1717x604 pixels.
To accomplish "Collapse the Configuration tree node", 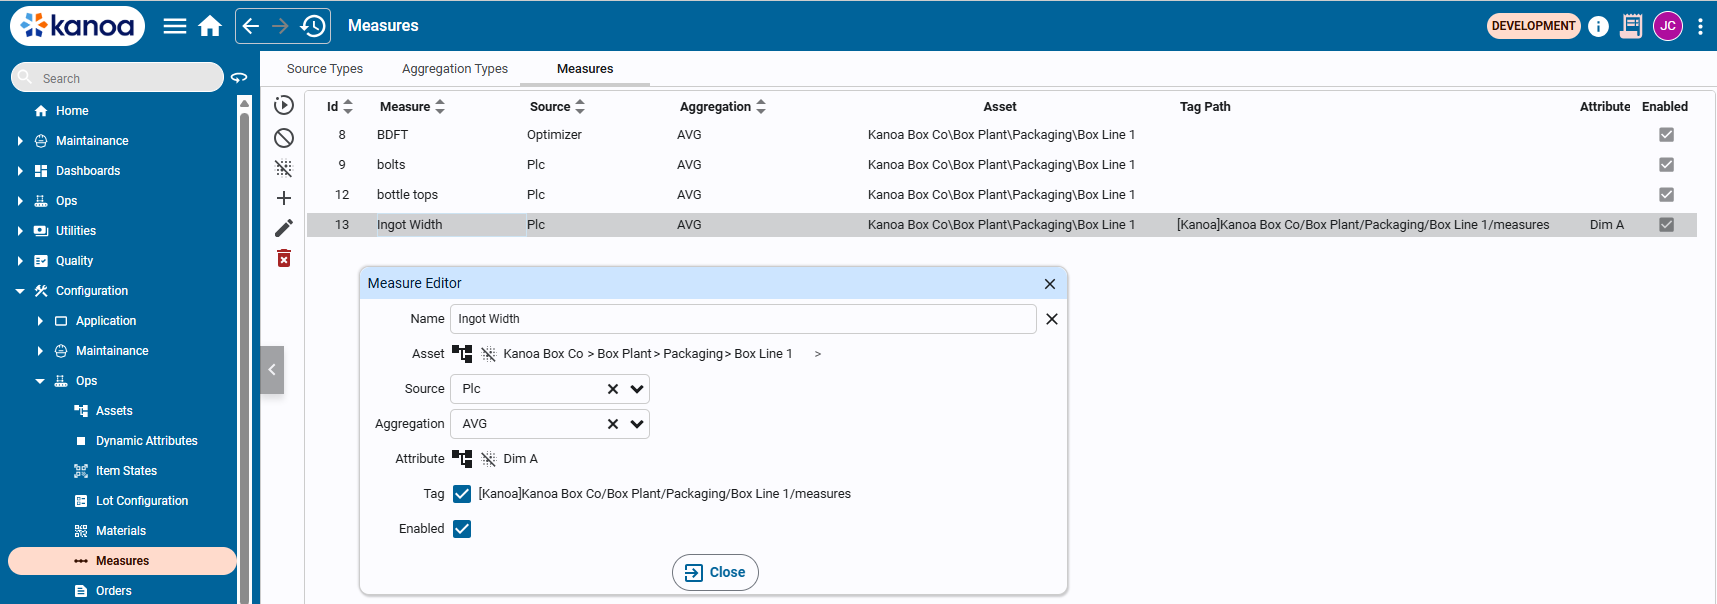I will 20,291.
